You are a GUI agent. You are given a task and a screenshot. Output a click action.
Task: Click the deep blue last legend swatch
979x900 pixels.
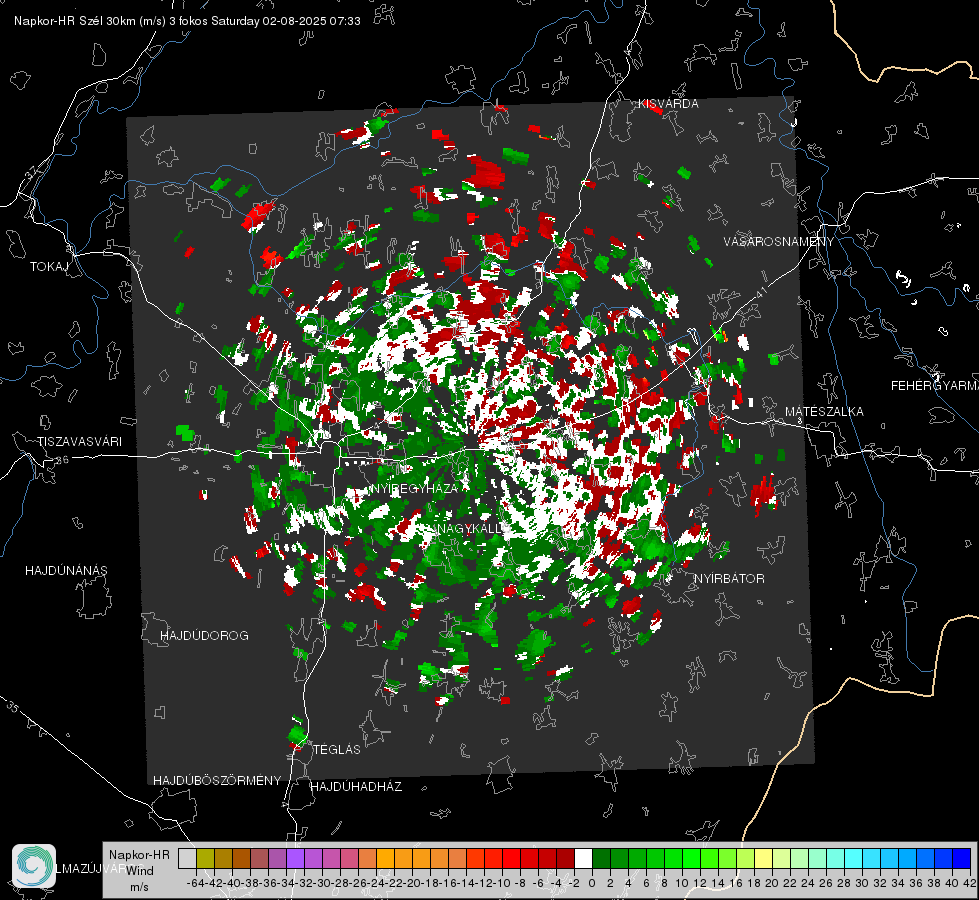[962, 858]
